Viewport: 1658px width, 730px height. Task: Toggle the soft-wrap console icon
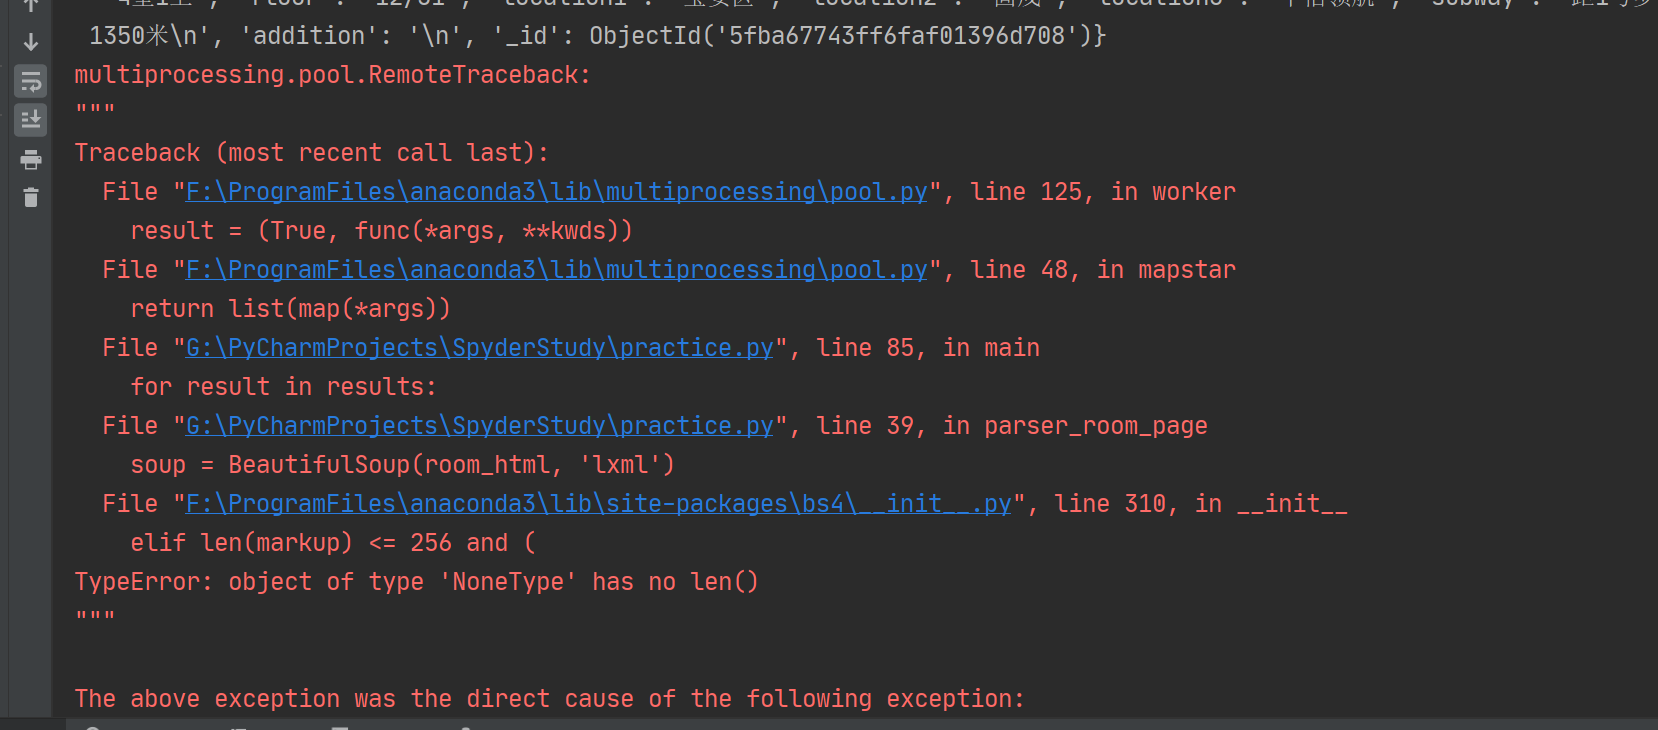(31, 81)
